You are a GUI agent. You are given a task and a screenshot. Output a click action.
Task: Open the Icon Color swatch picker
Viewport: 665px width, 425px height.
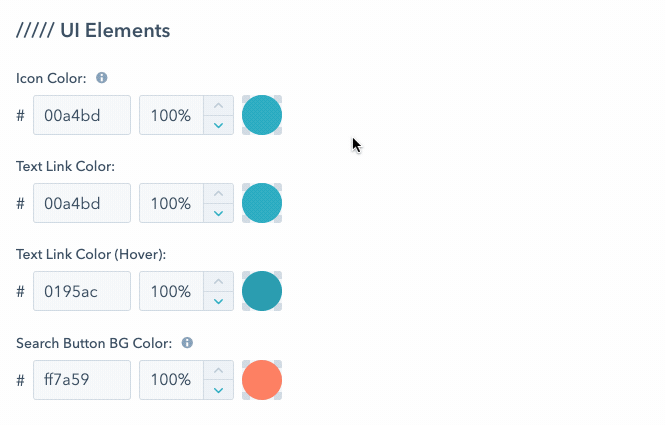tap(262, 115)
